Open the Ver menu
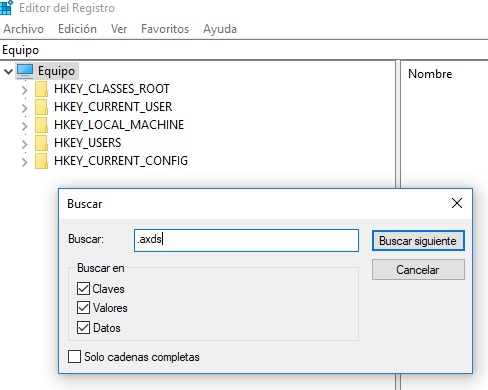Screen dimensions: 488x390 point(119,29)
